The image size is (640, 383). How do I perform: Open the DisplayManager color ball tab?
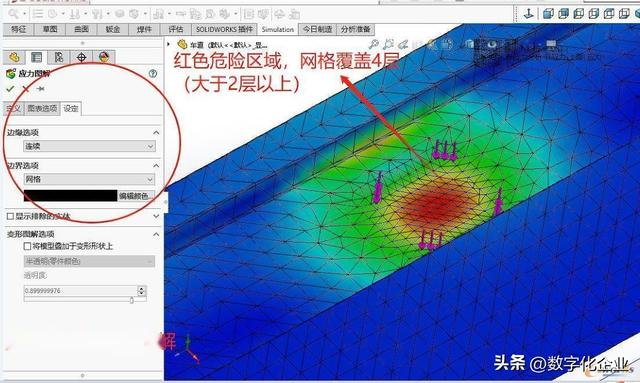click(x=104, y=57)
